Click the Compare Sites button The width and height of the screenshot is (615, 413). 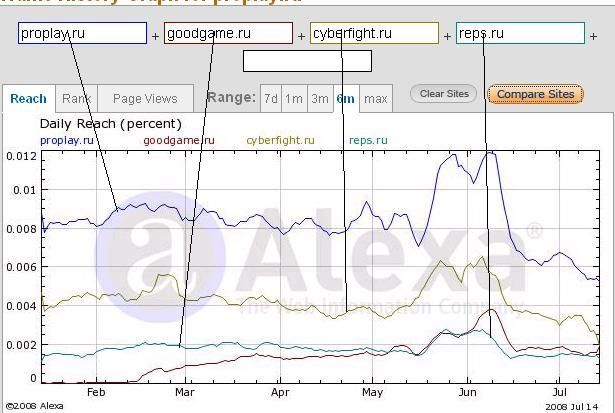click(x=535, y=94)
